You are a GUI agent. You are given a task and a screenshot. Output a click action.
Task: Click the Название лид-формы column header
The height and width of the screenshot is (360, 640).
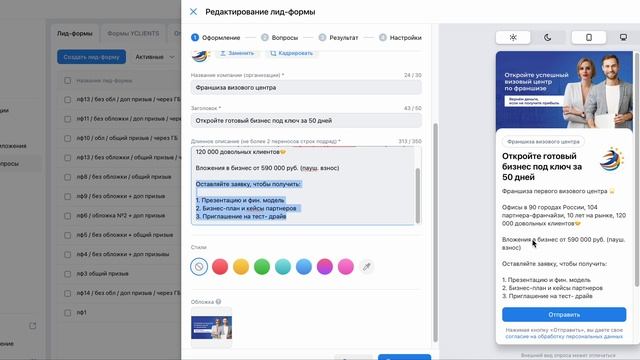click(104, 80)
